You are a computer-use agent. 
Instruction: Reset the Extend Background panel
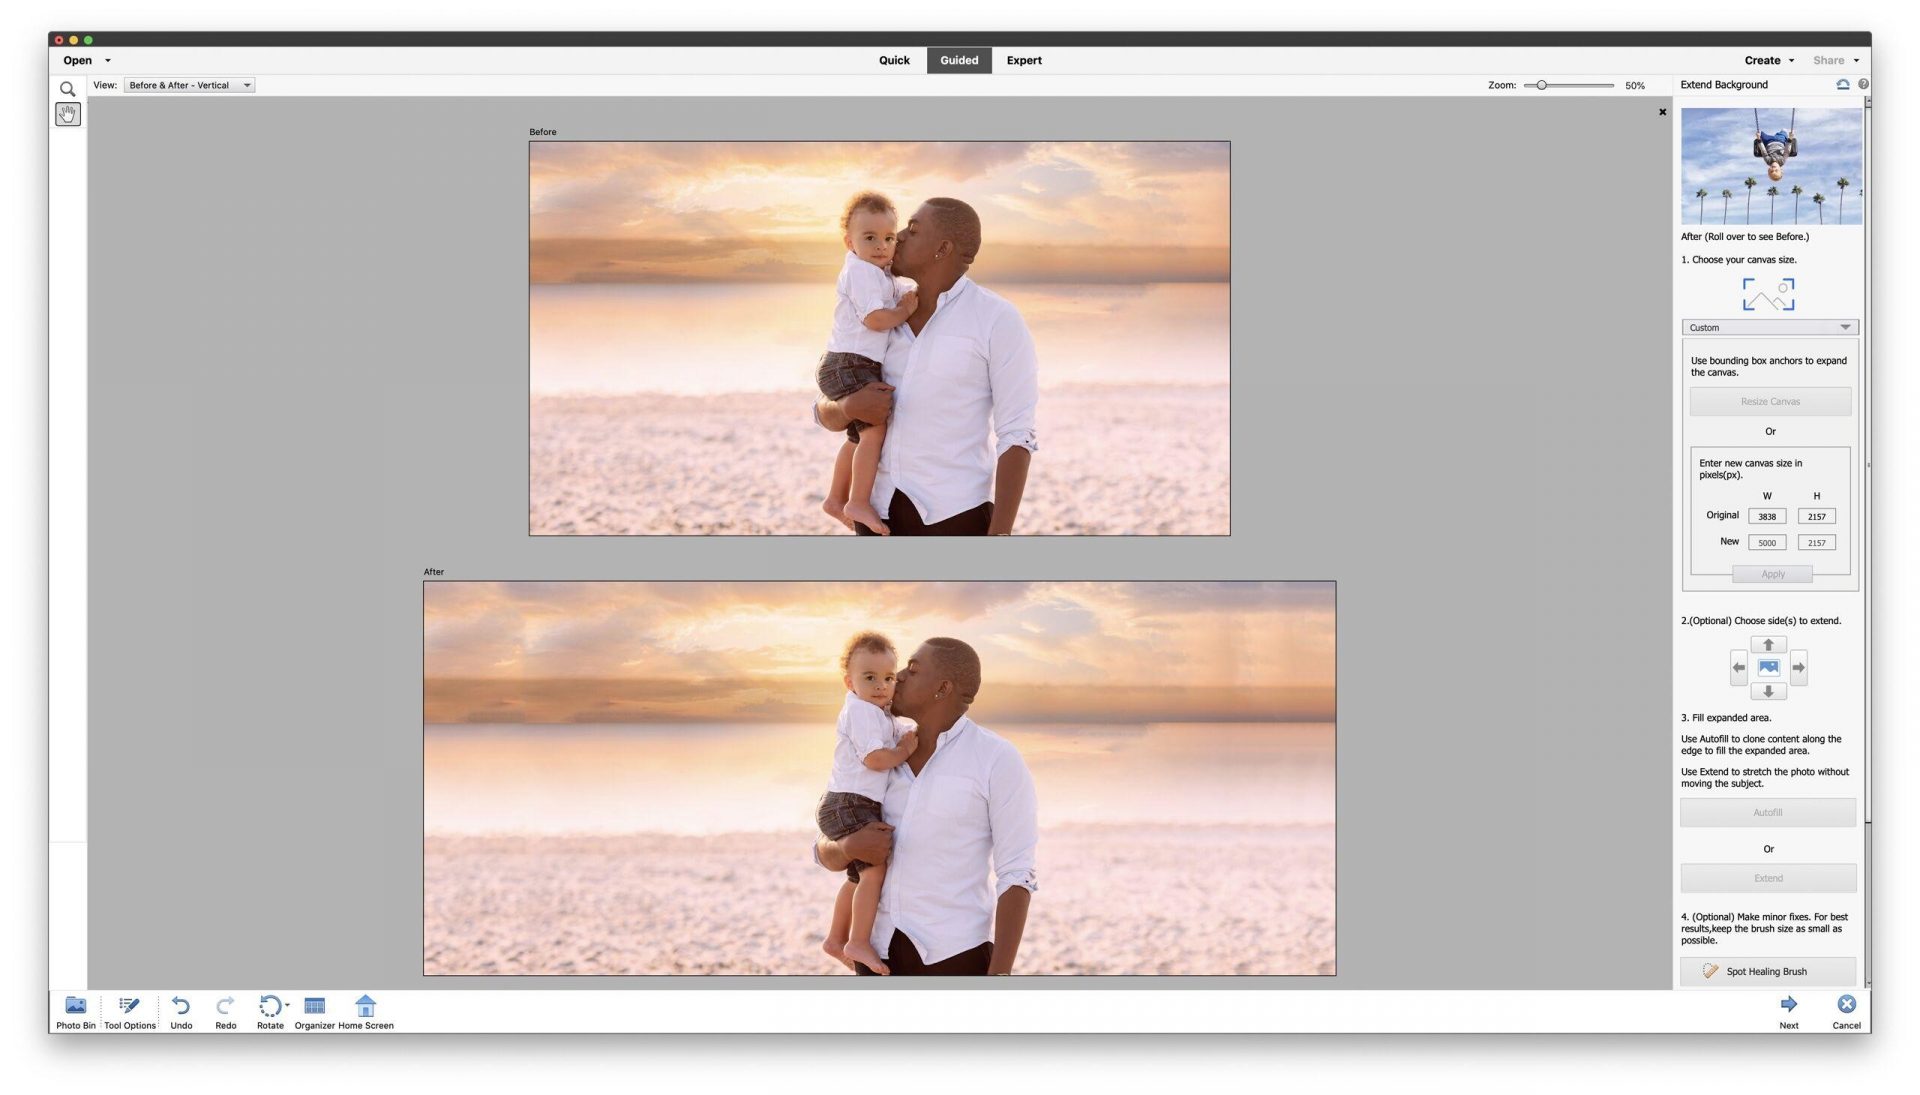[x=1842, y=84]
